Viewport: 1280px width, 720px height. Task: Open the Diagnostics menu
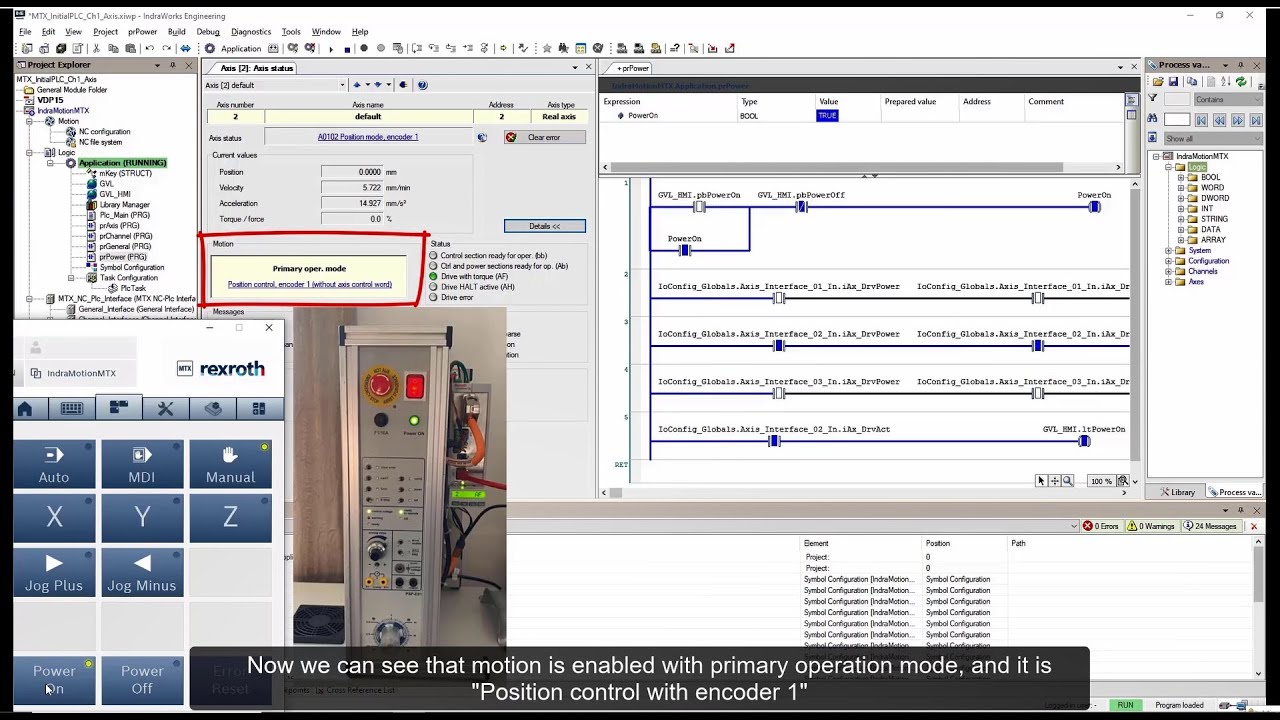pos(251,32)
